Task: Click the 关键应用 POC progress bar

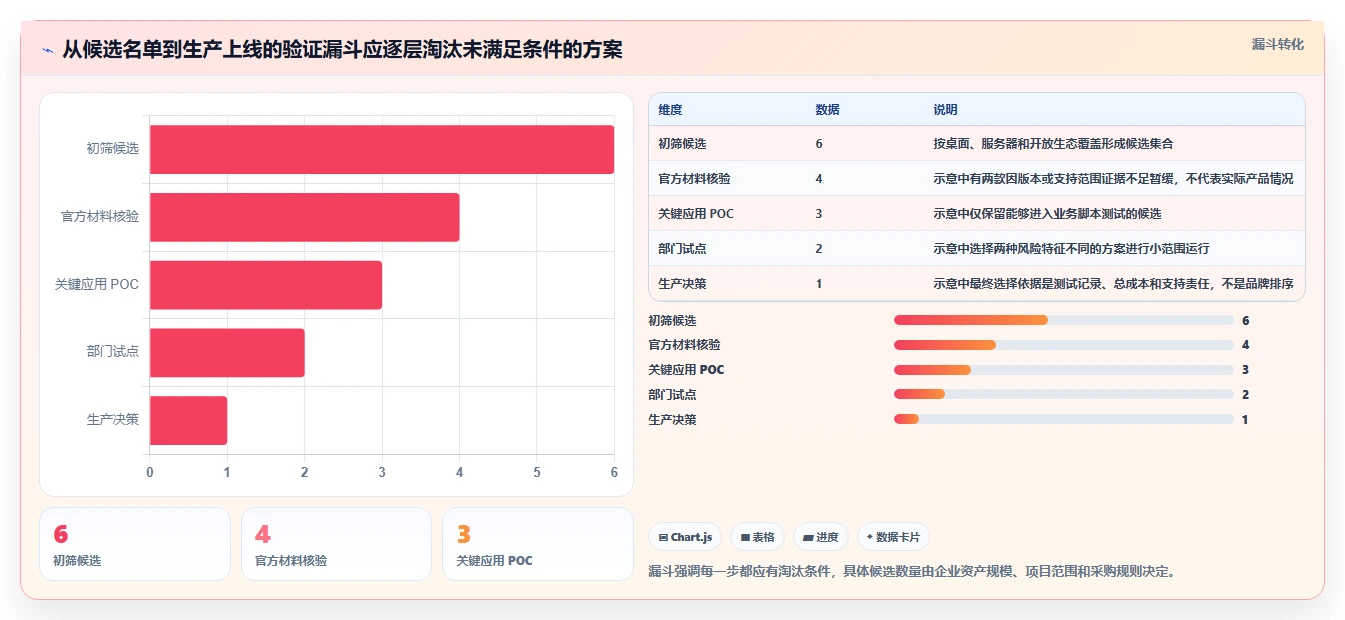Action: tap(1064, 370)
